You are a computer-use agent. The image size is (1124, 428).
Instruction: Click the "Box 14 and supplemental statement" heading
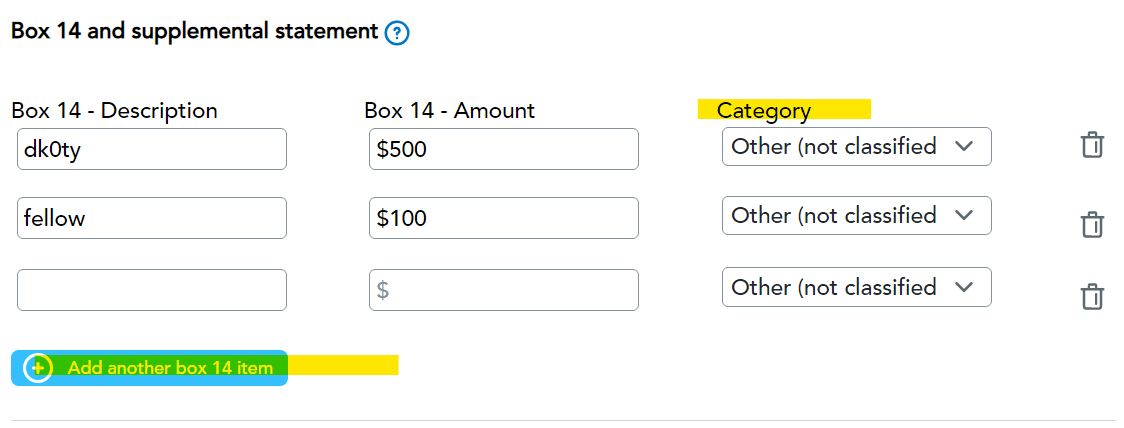tap(194, 31)
